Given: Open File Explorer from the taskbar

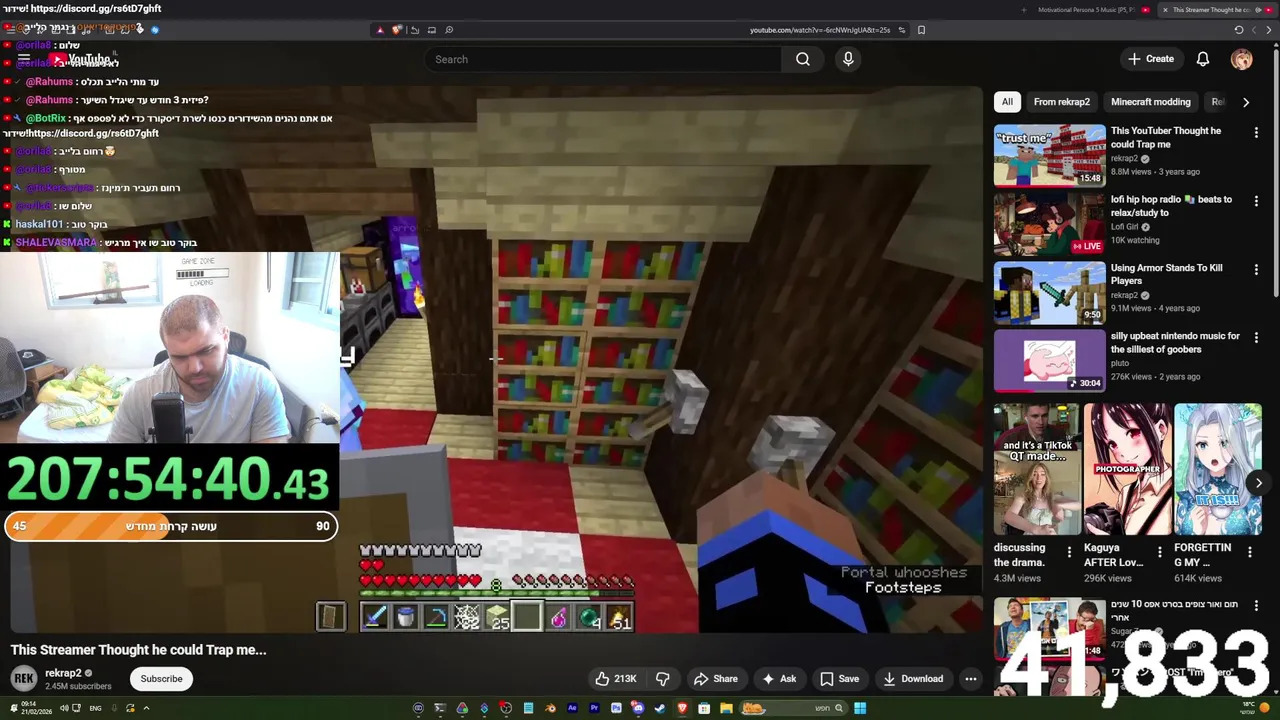Looking at the screenshot, I should [x=726, y=708].
